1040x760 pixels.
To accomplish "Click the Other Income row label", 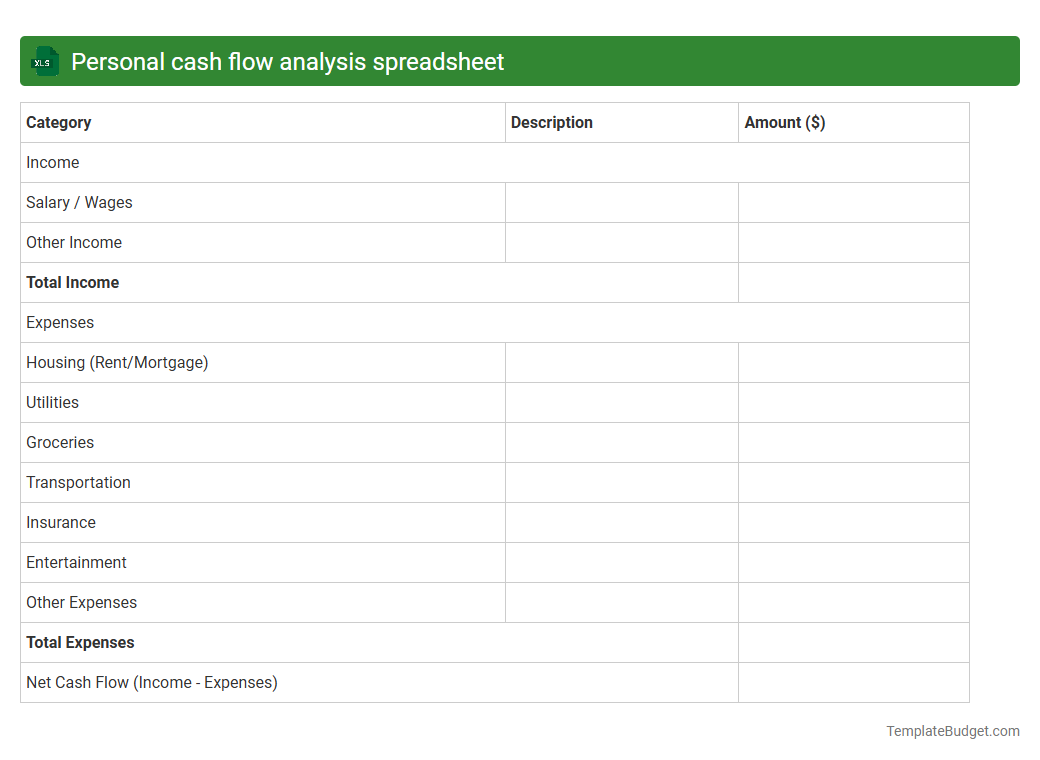I will coord(73,242).
